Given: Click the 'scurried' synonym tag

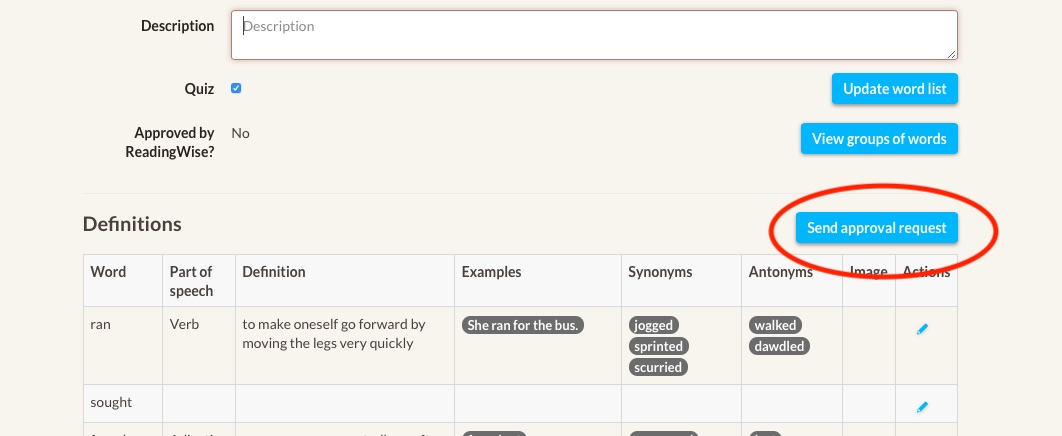Looking at the screenshot, I should 658,367.
